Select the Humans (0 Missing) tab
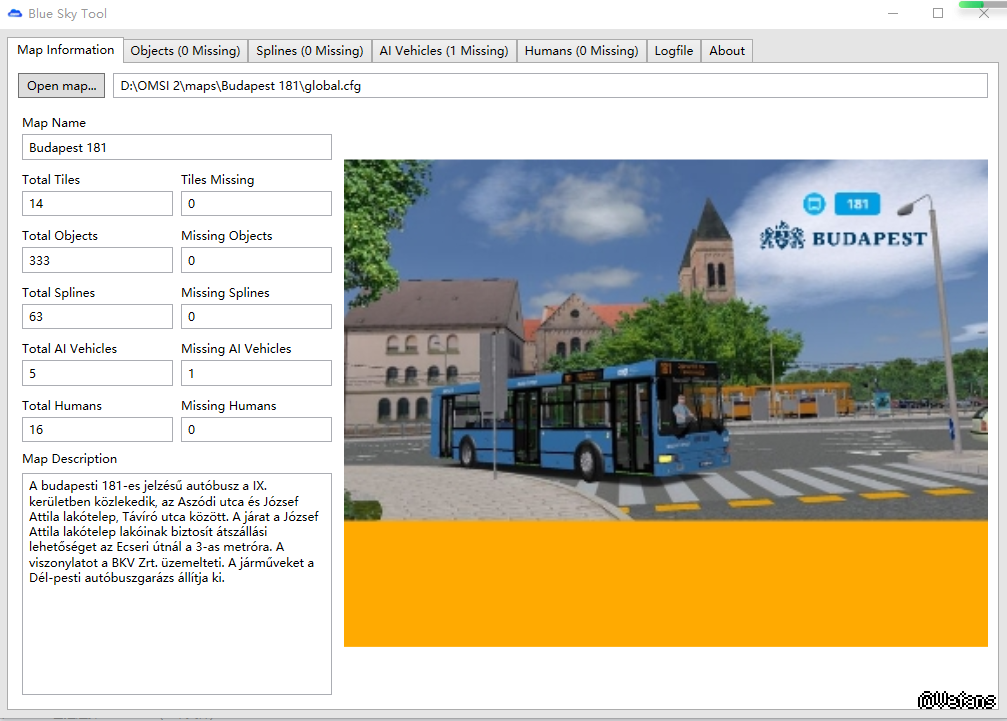This screenshot has width=1007, height=721. point(581,51)
